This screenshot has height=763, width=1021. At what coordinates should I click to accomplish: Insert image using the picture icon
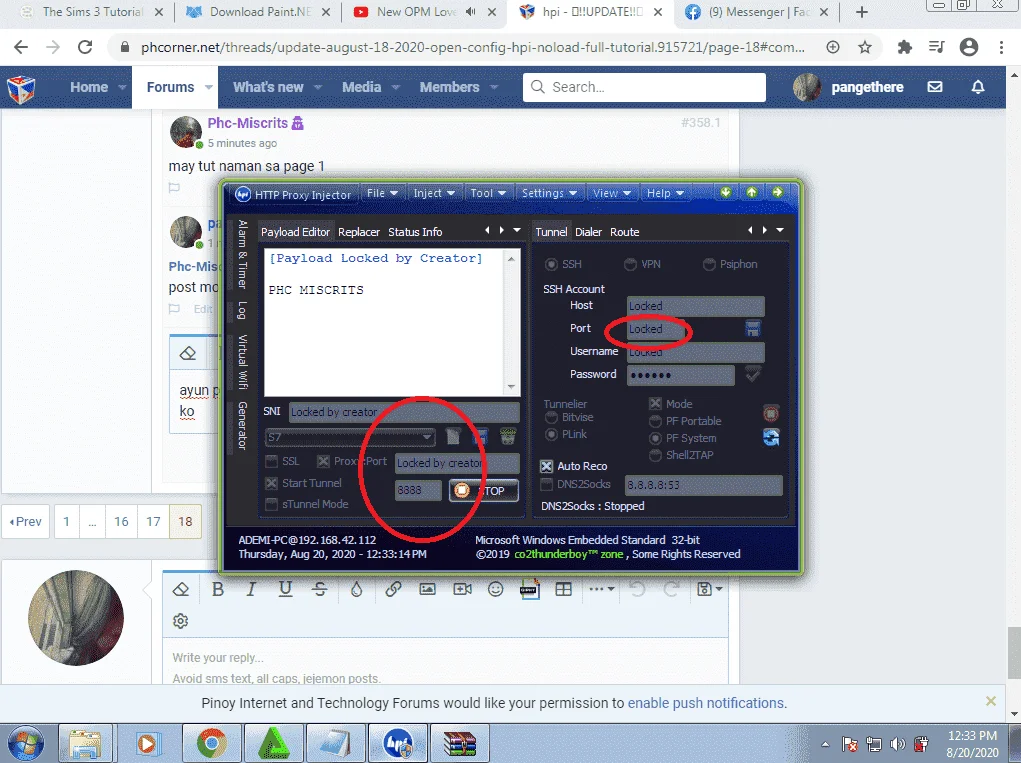[x=427, y=589]
